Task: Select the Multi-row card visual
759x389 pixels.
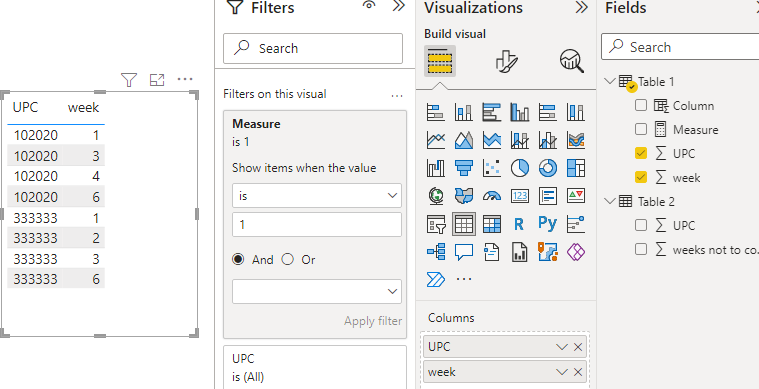Action: coord(548,196)
